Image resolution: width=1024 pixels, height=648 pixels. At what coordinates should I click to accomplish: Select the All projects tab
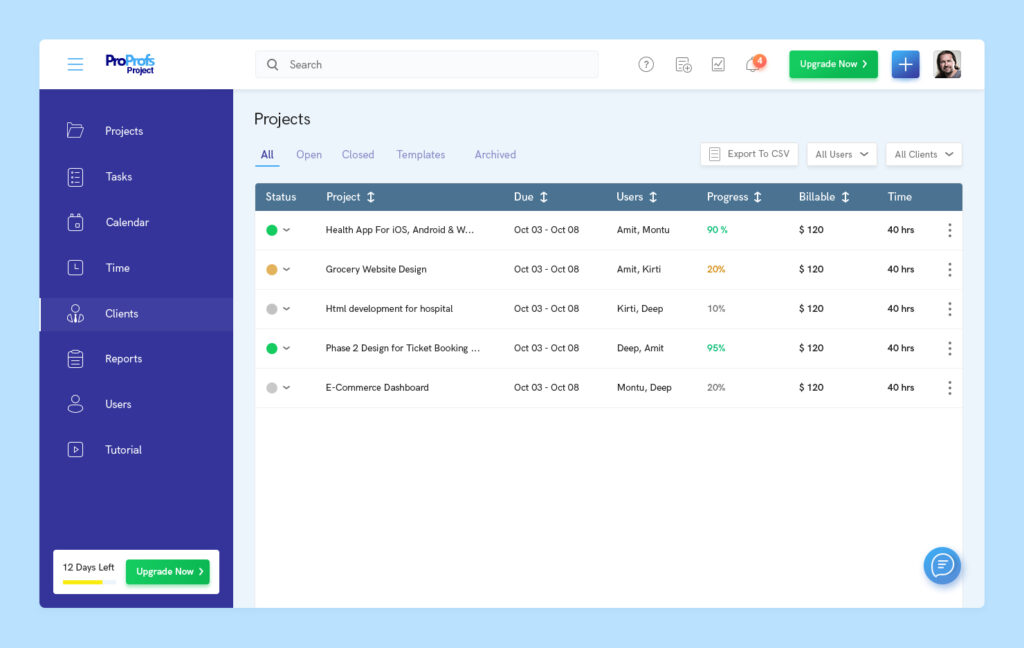point(267,155)
